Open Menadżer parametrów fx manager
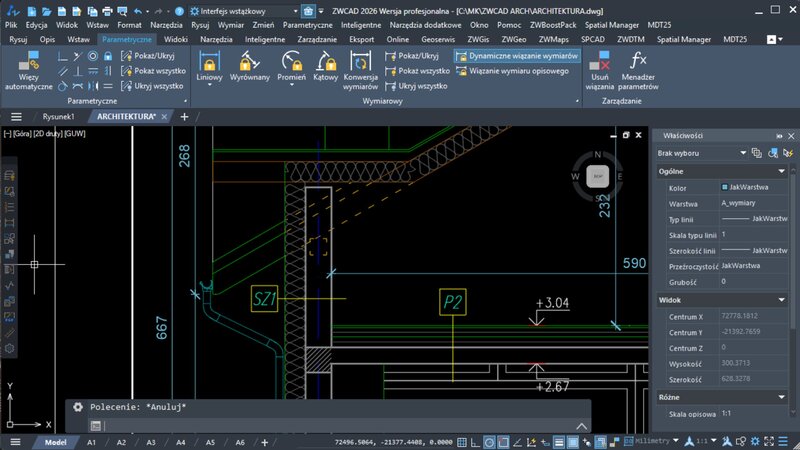The height and width of the screenshot is (450, 800). coord(638,71)
